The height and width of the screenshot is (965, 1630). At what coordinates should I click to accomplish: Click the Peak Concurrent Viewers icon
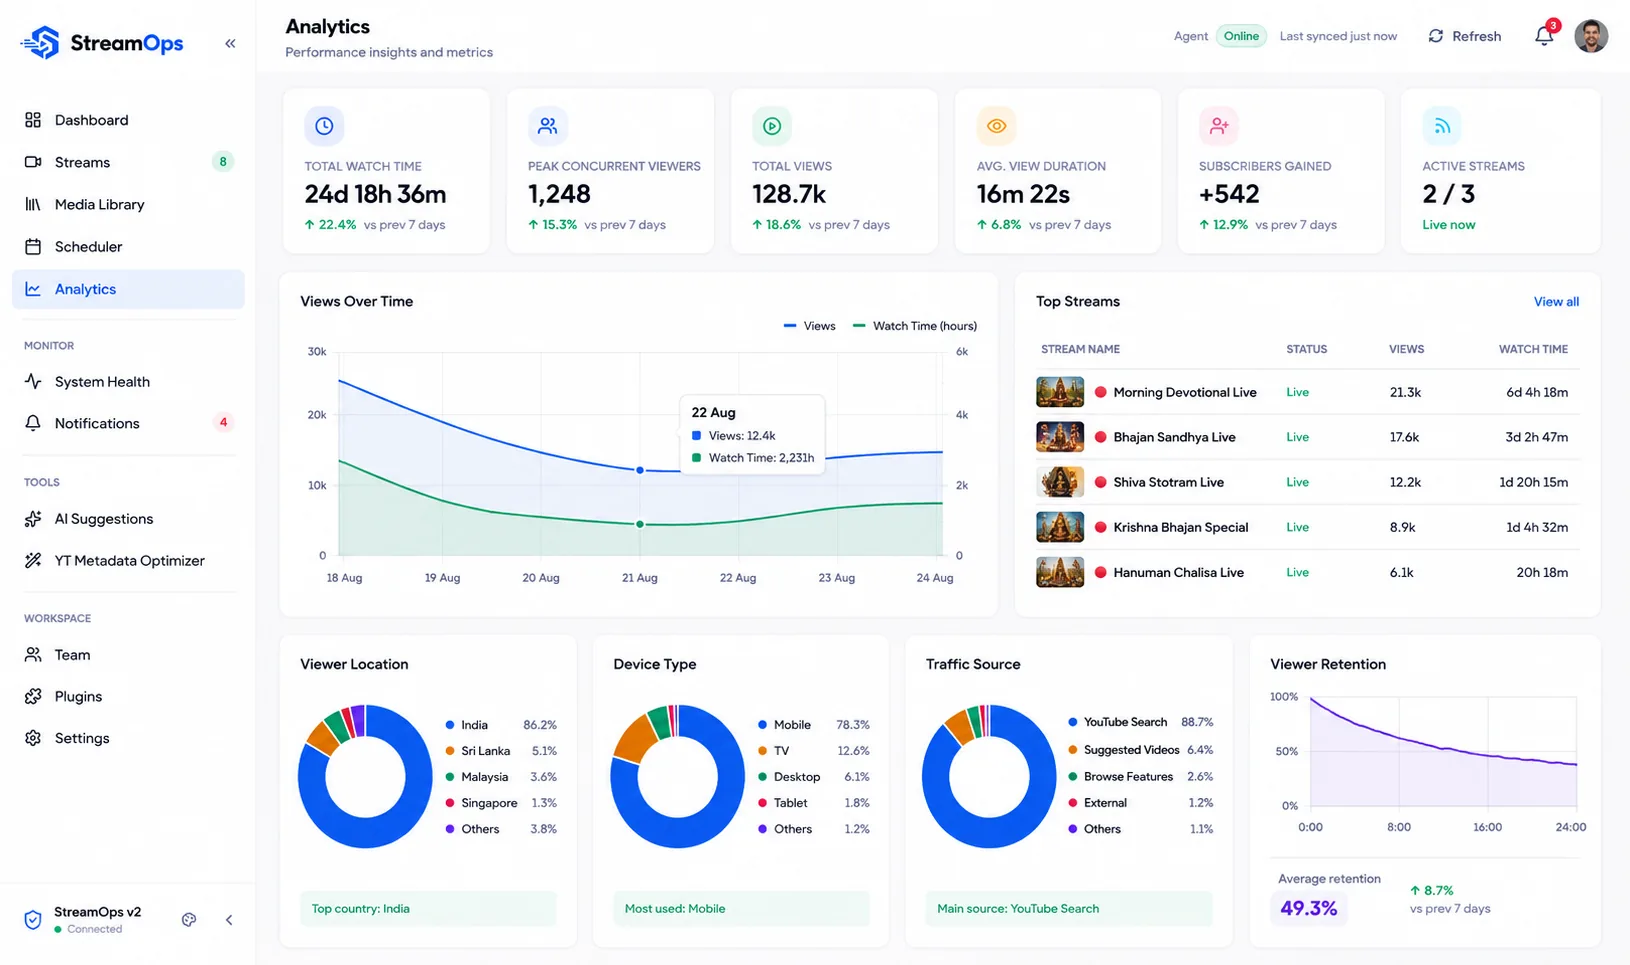coord(547,126)
